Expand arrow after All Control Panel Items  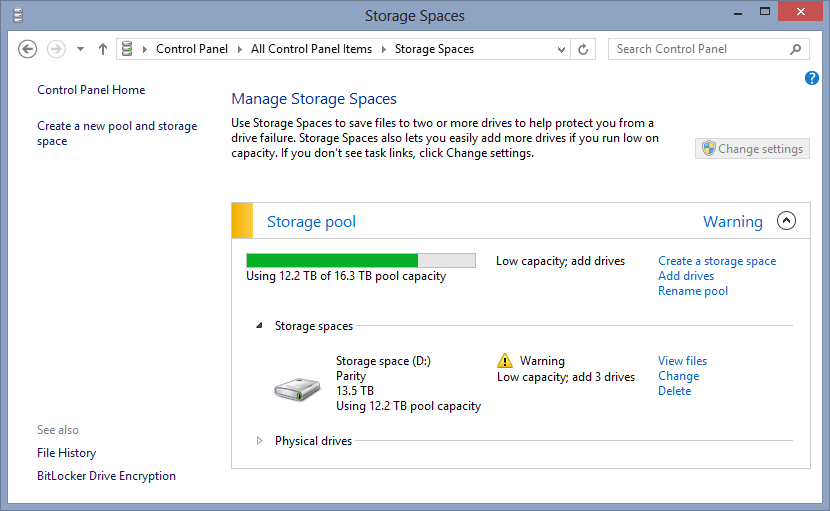click(x=383, y=49)
